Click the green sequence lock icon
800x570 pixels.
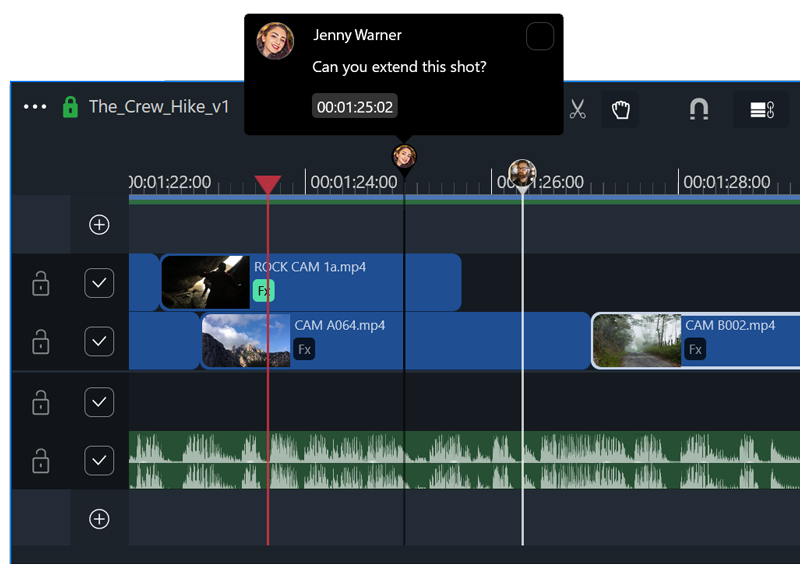(x=70, y=107)
